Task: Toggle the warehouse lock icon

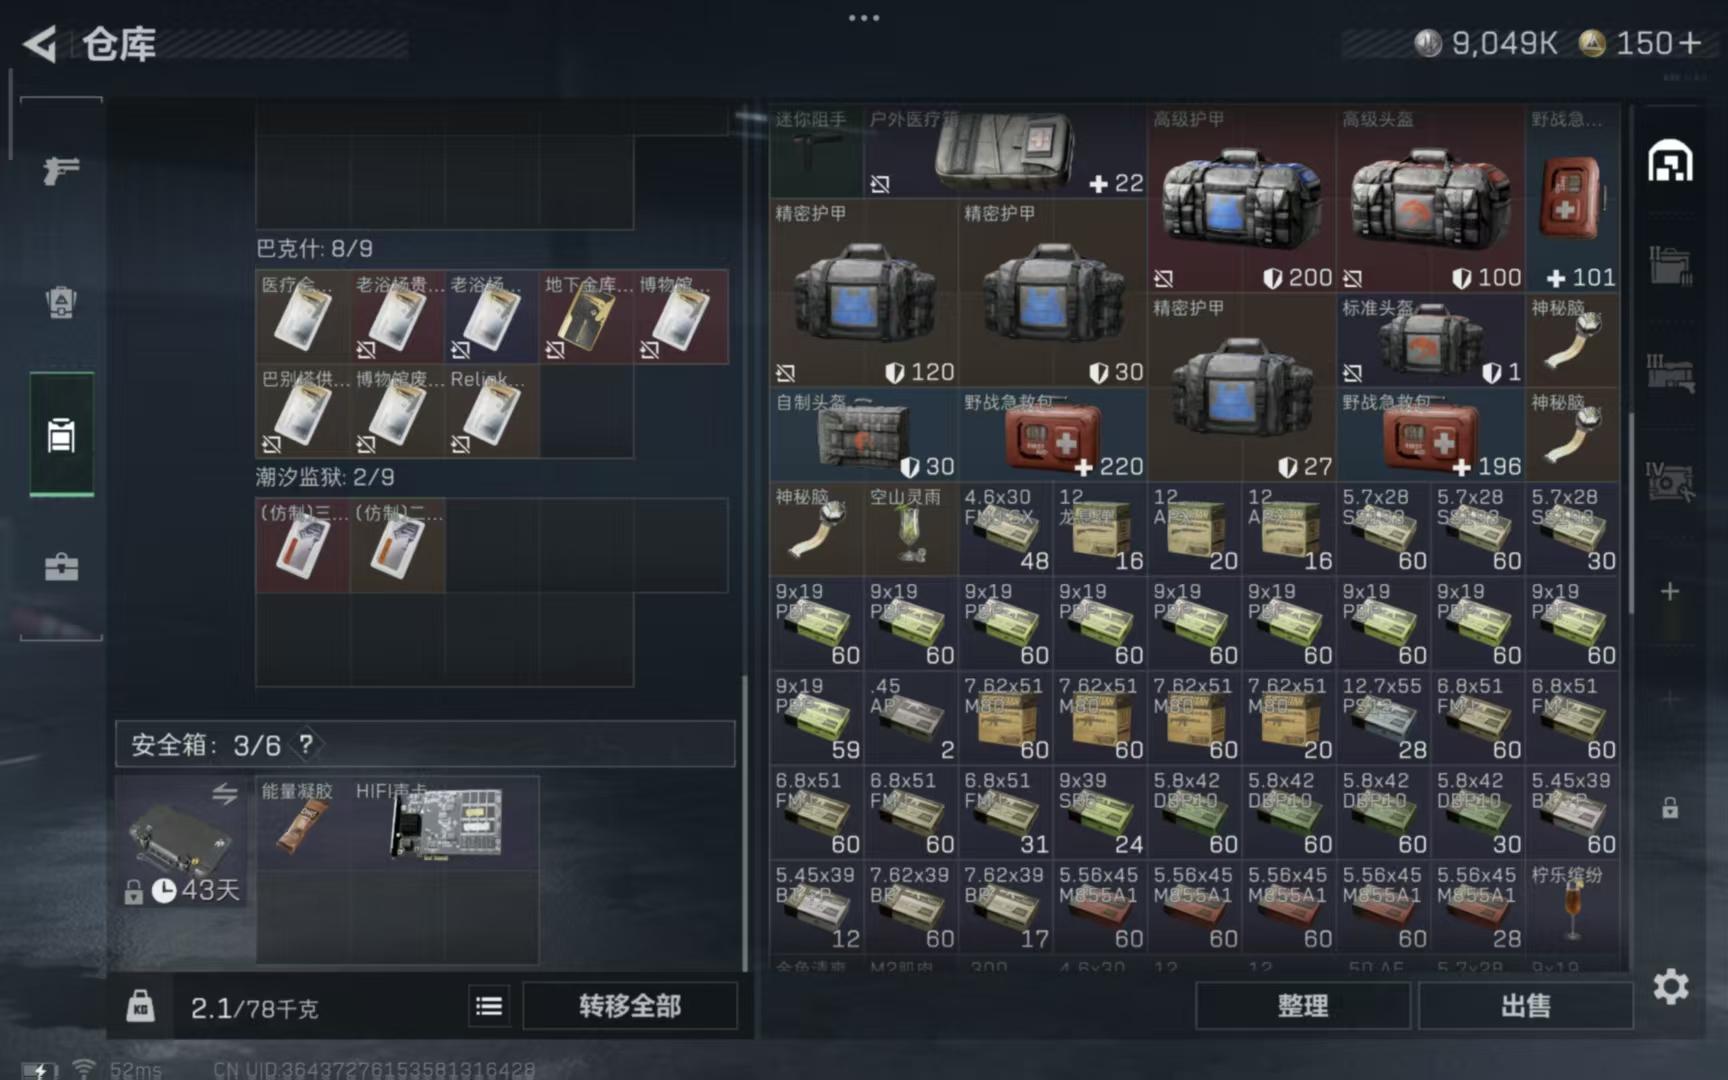Action: (1670, 808)
